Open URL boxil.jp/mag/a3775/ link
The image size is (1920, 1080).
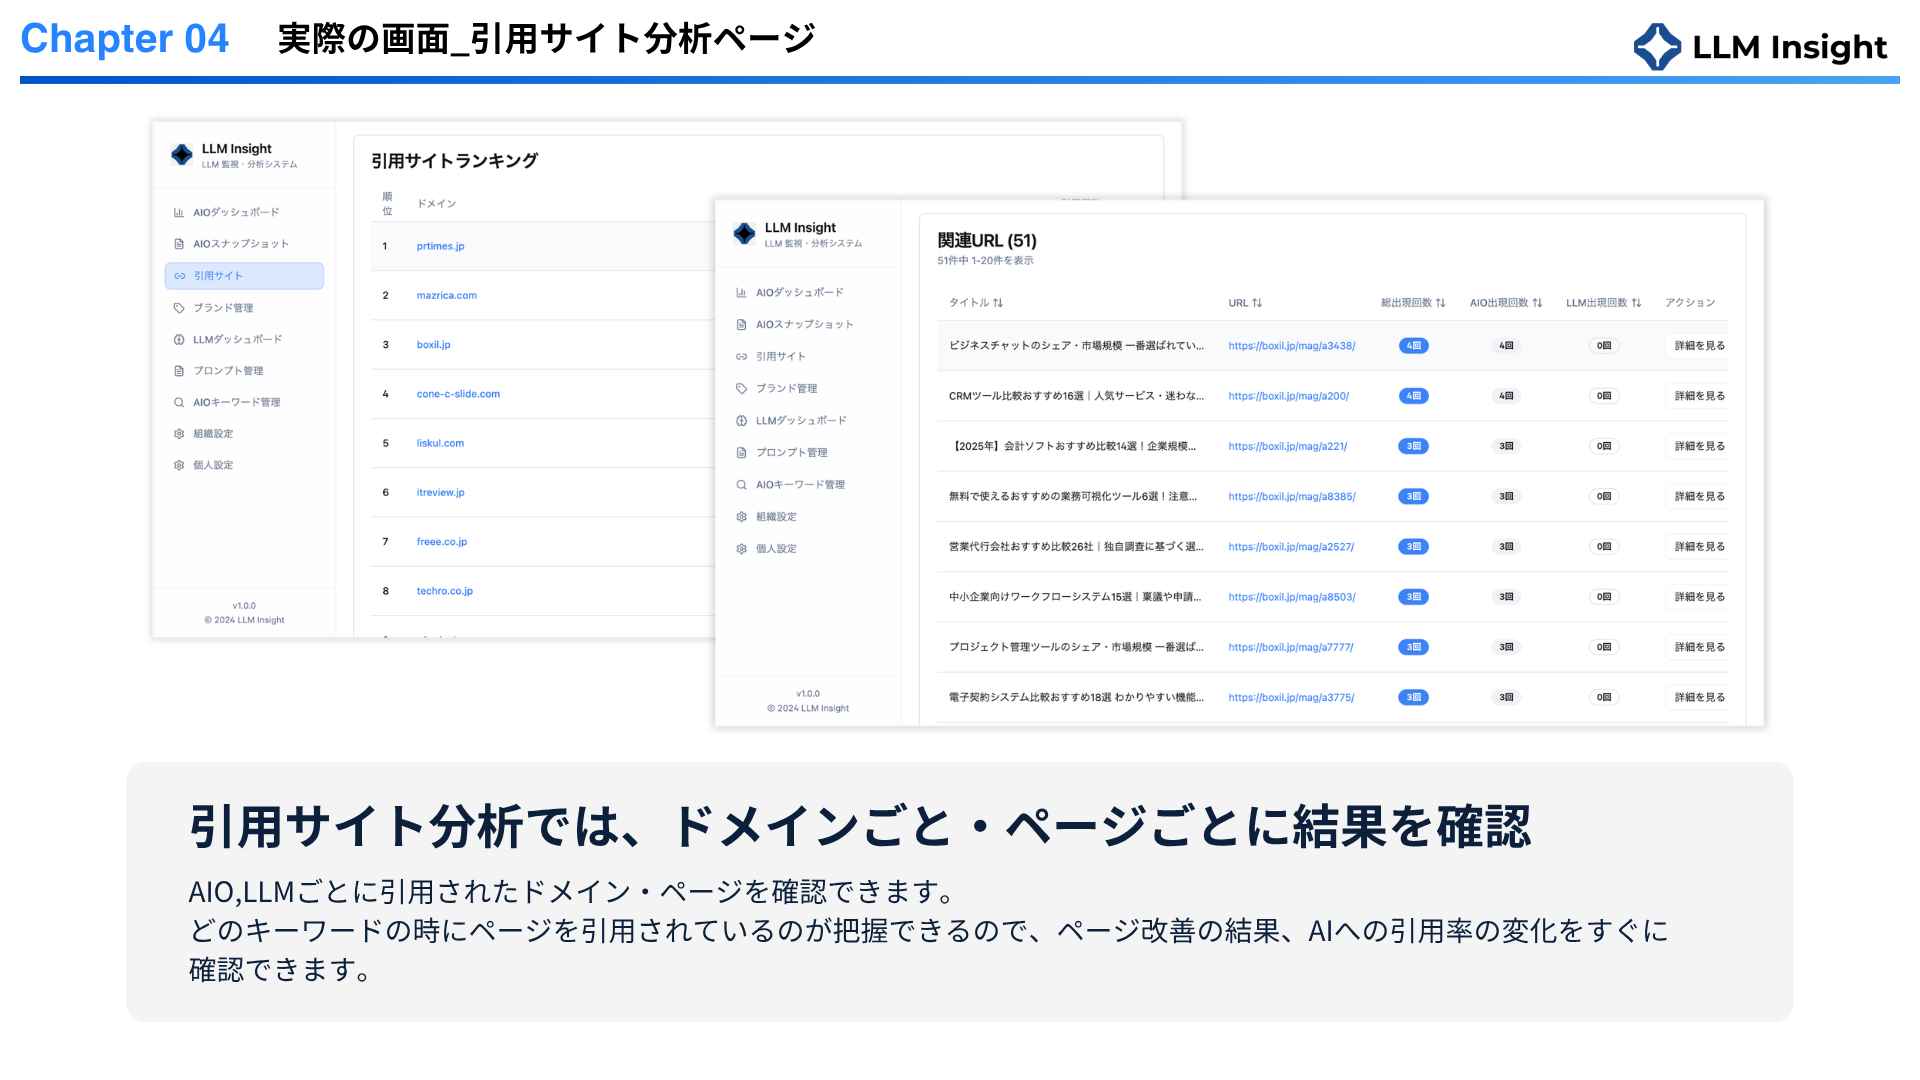pos(1291,698)
